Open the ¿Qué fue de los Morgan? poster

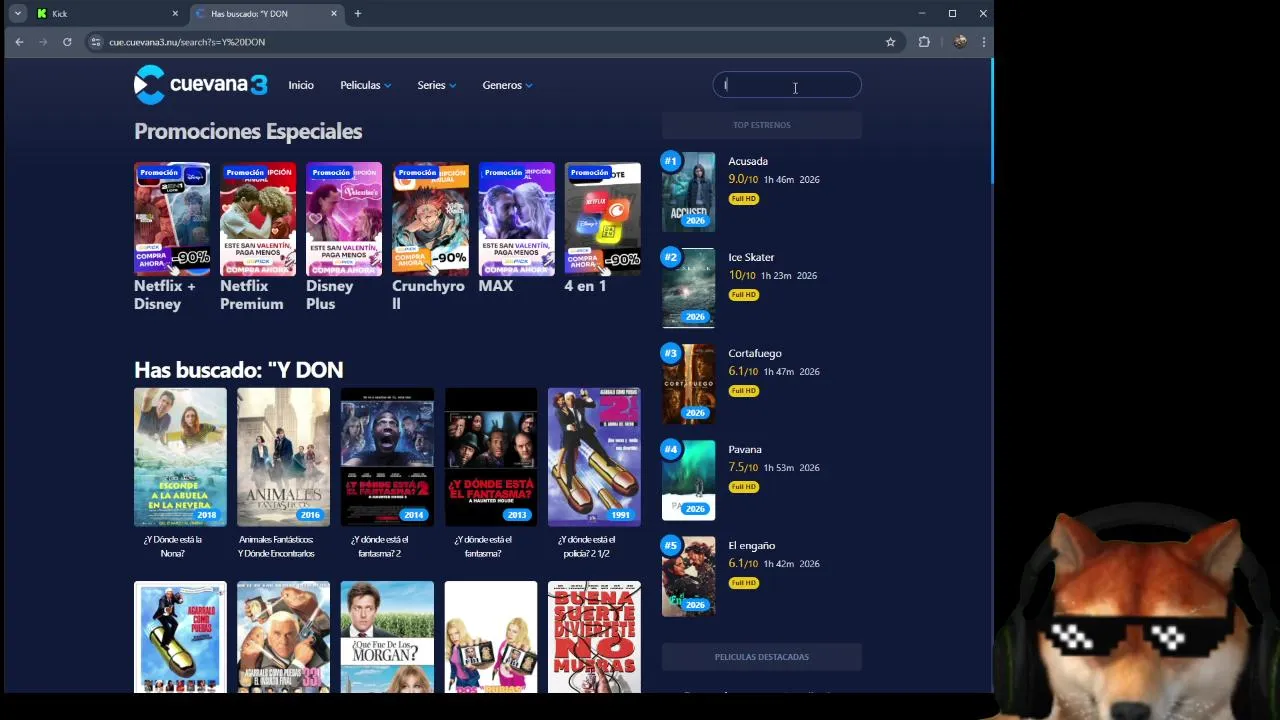pos(387,637)
